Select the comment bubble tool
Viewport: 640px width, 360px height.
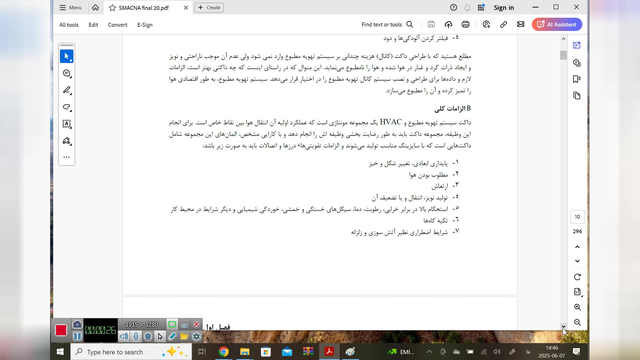(67, 73)
